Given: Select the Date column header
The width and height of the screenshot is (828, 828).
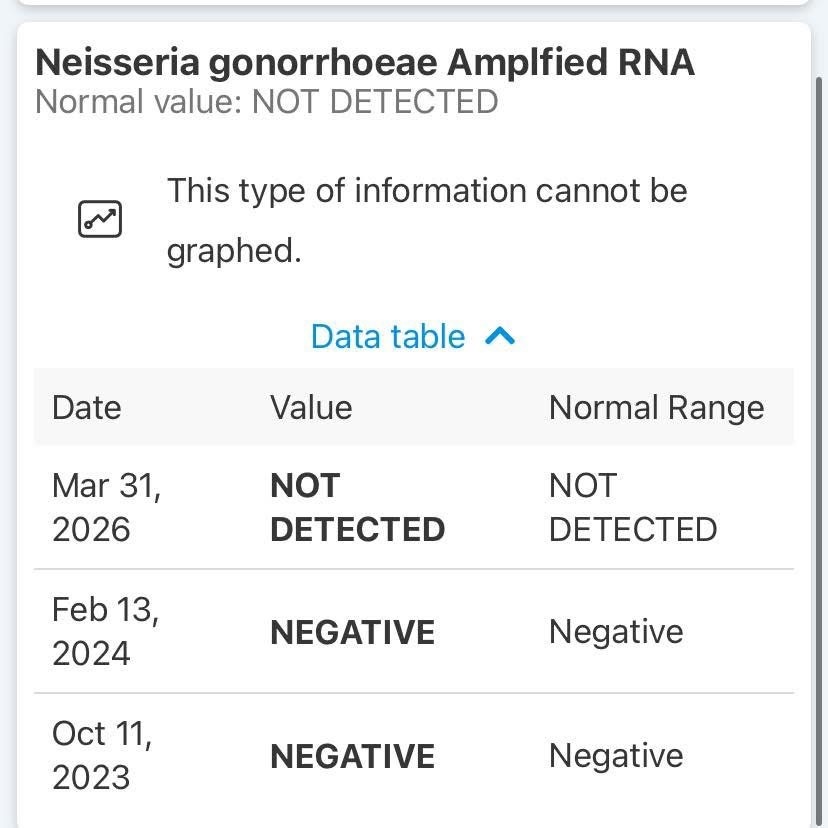Looking at the screenshot, I should (x=87, y=408).
